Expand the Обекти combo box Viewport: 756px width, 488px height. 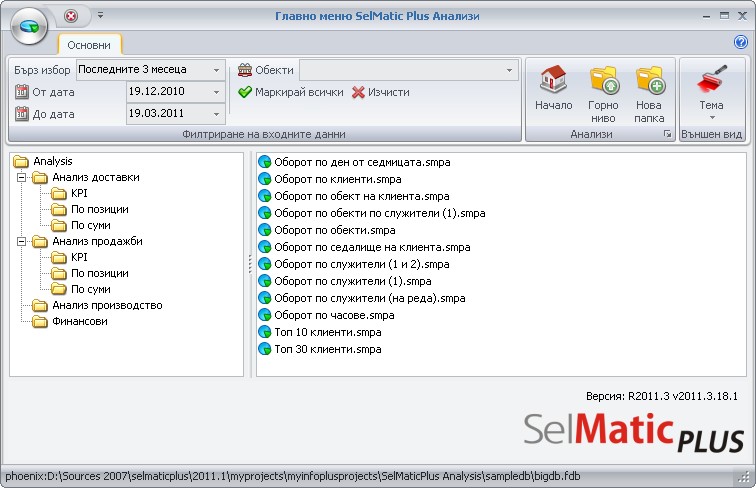pos(509,70)
